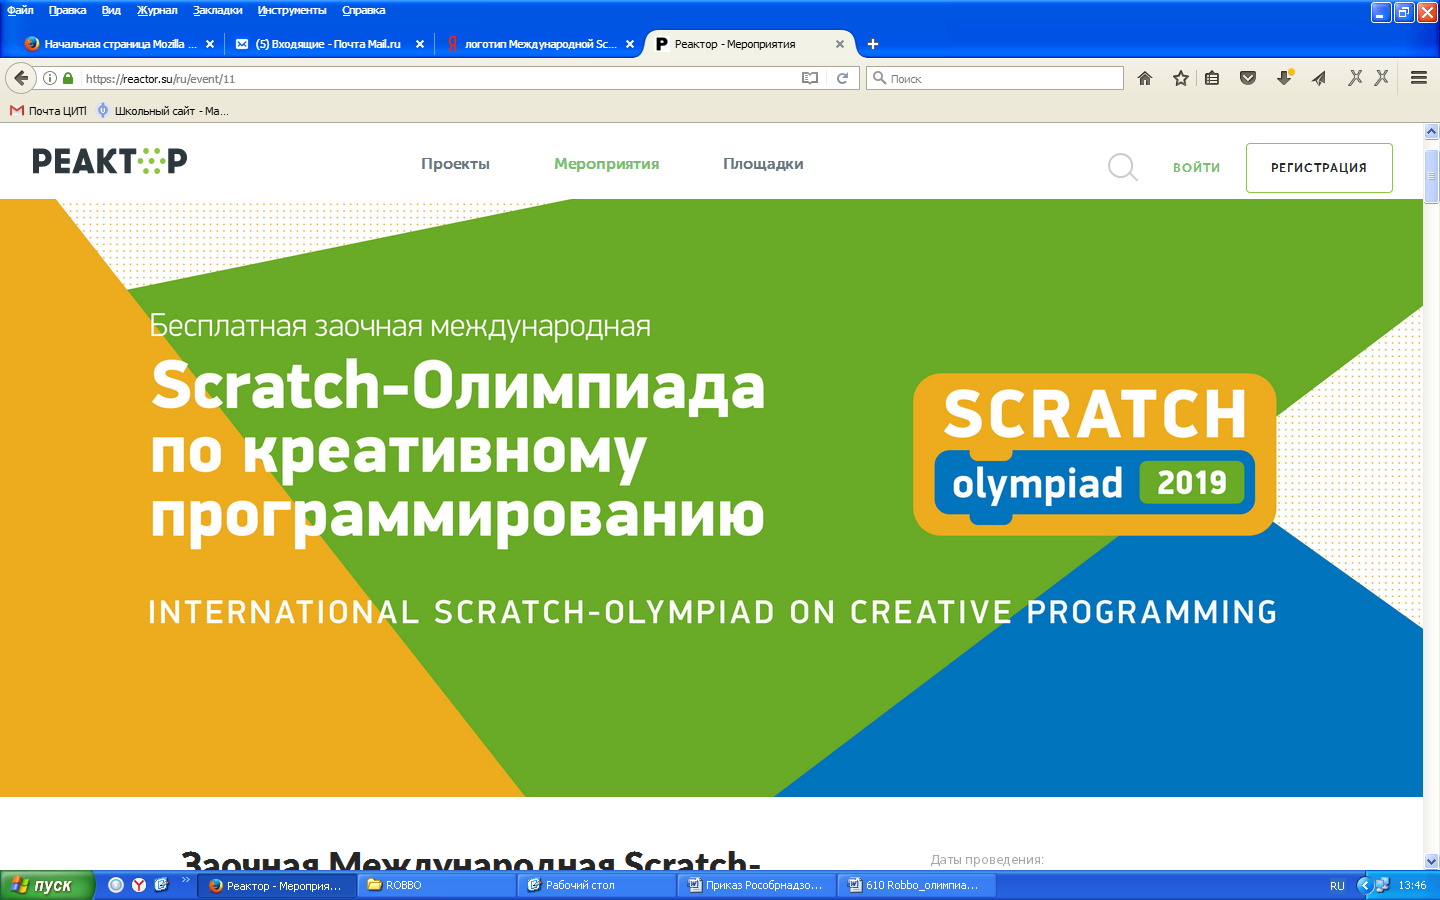Click the РЕАКТОР site logo
Image resolution: width=1440 pixels, height=900 pixels.
click(x=110, y=161)
